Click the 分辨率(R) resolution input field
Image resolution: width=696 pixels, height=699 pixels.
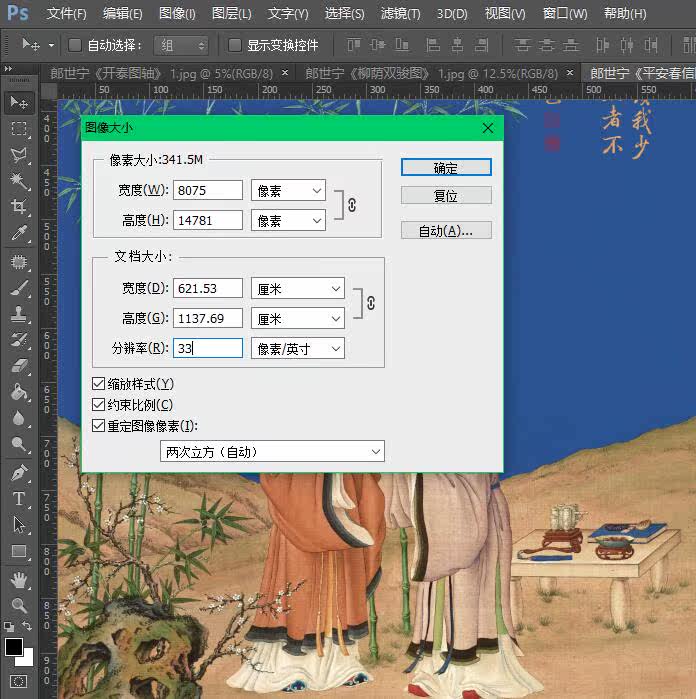[208, 348]
